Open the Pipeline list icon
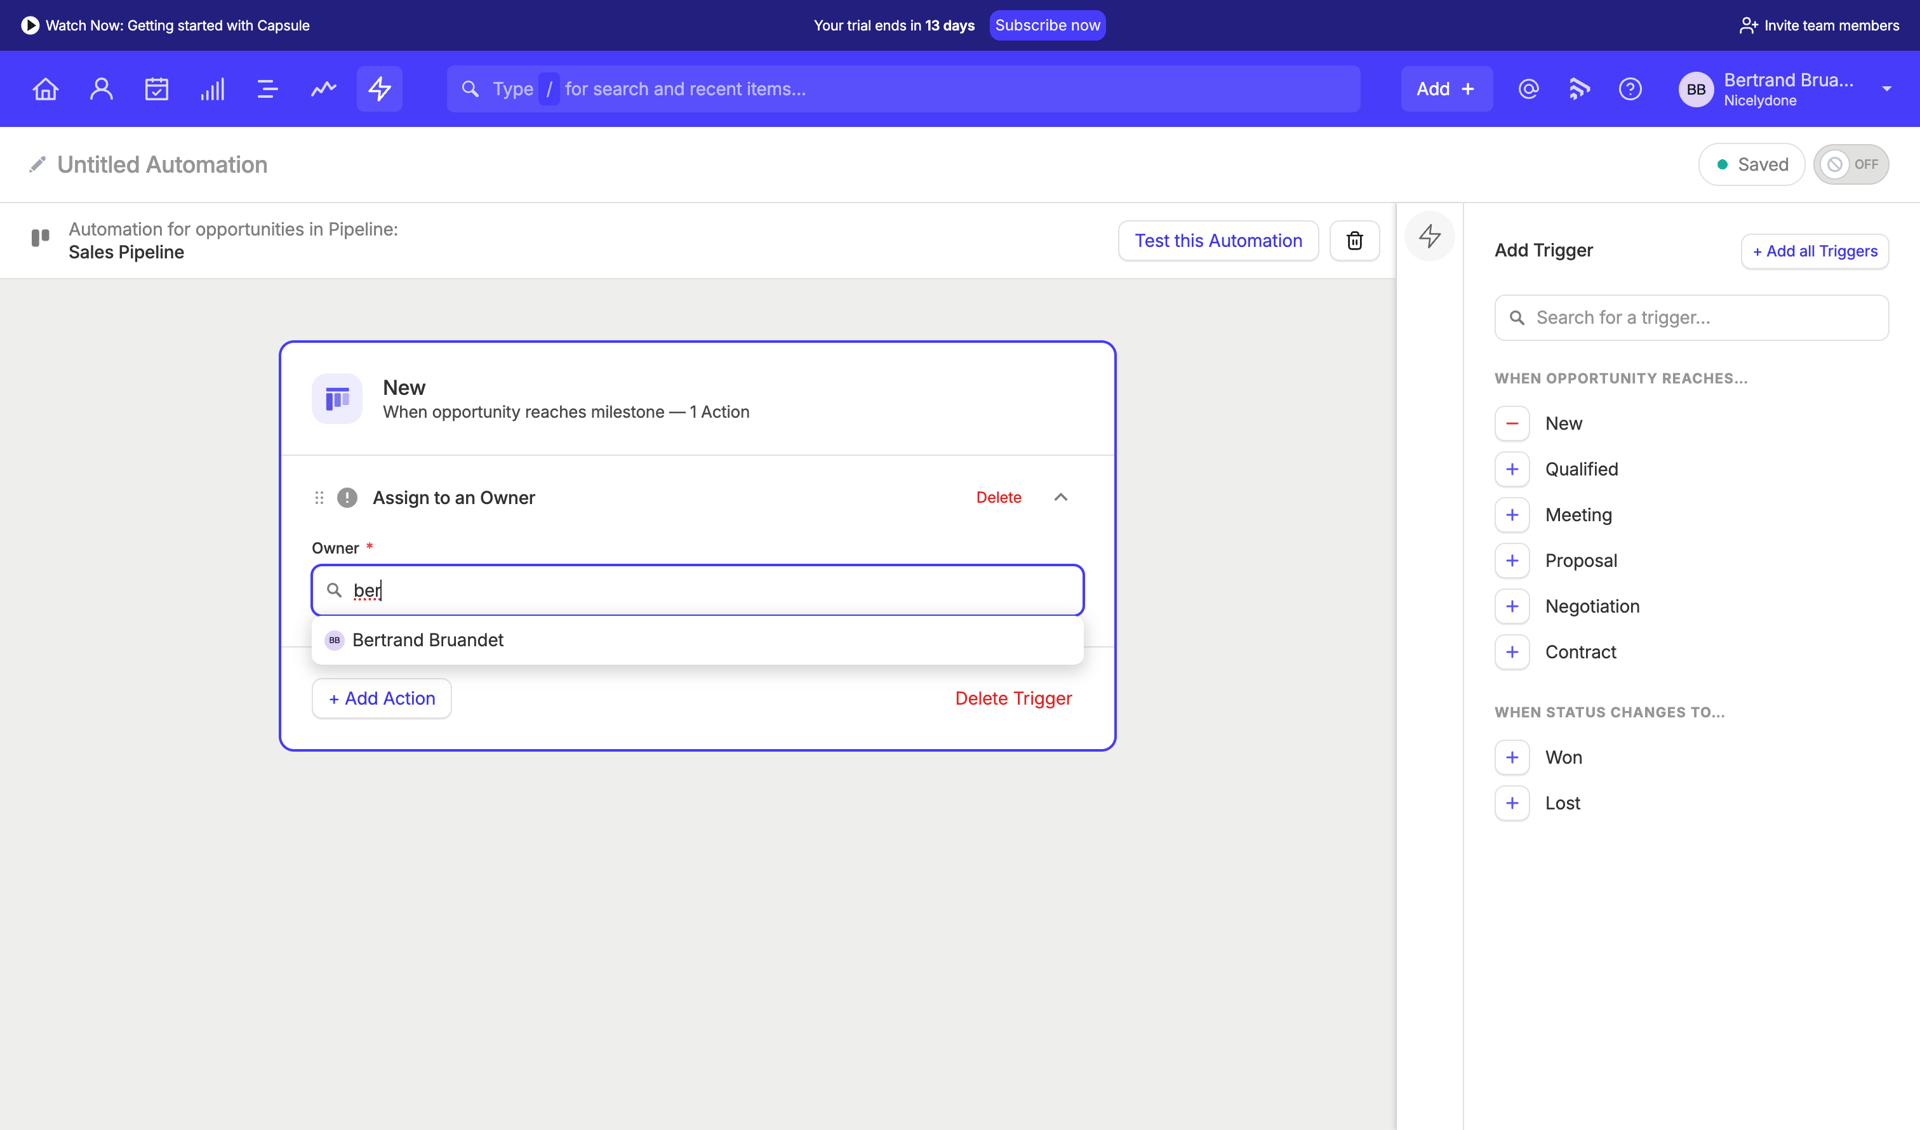The image size is (1920, 1130). pyautogui.click(x=267, y=88)
